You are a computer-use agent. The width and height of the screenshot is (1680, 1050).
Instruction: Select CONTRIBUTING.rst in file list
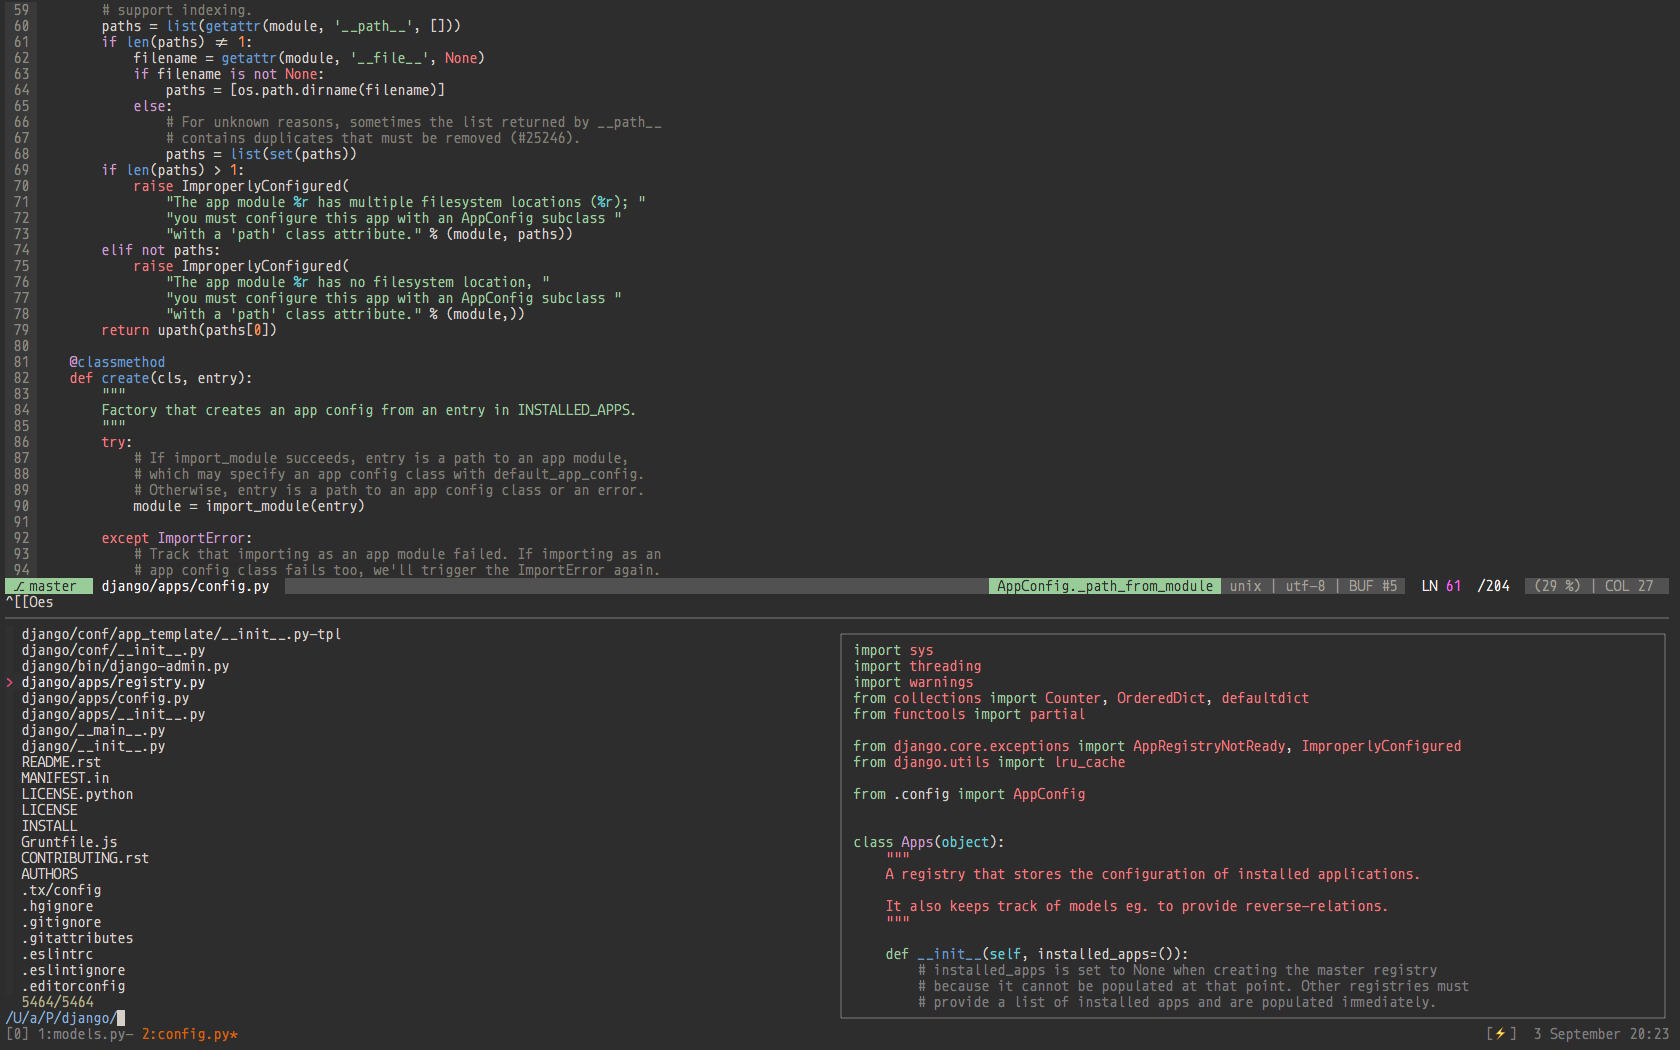85,858
